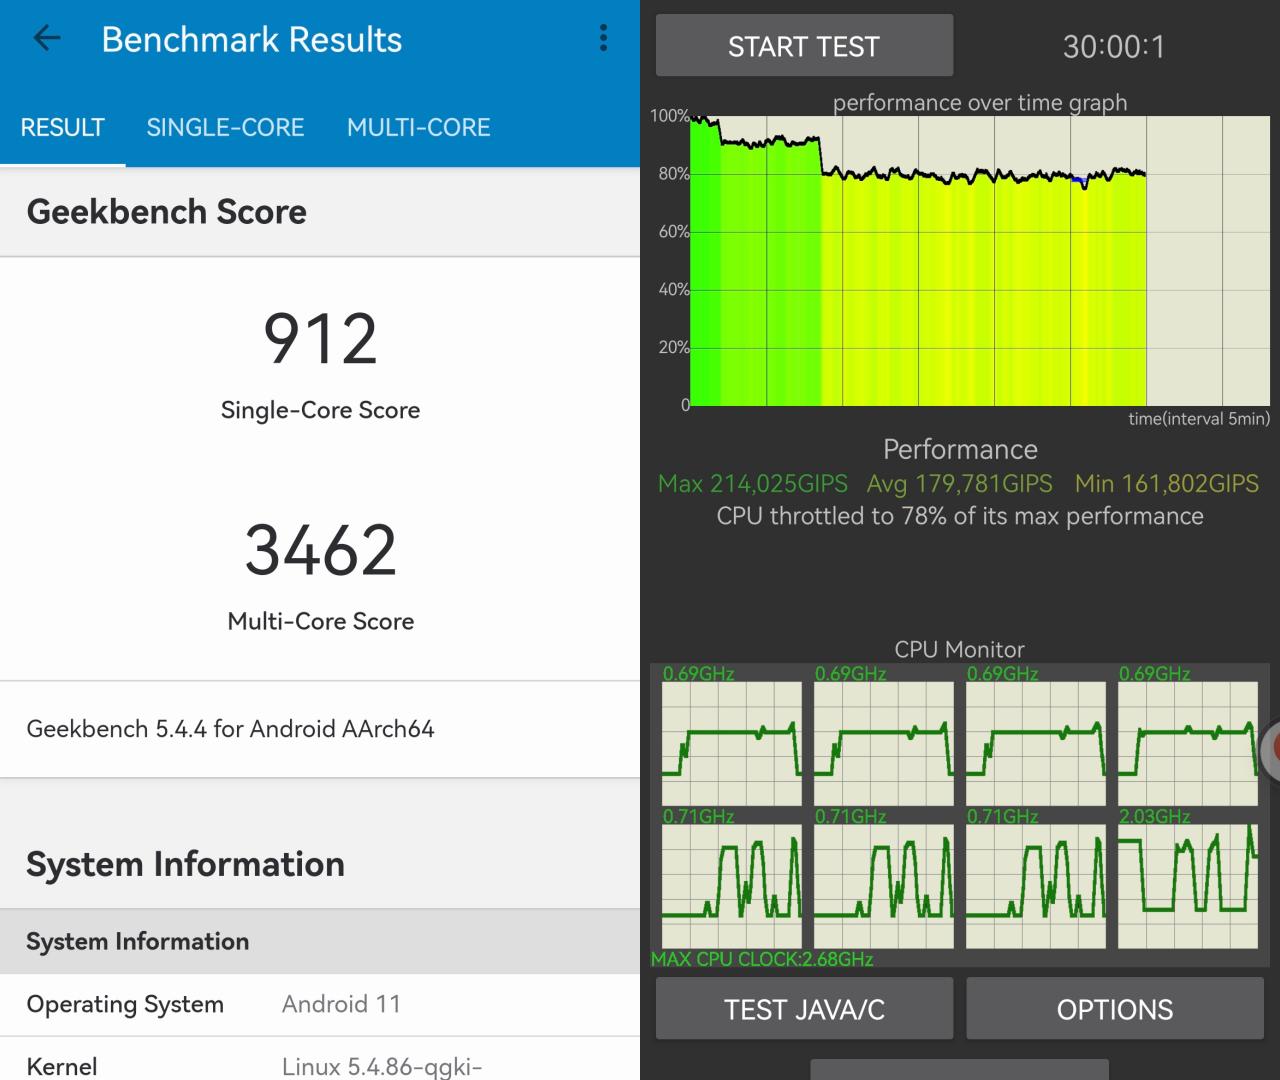Click the Performance heading
Screen dimensions: 1280x1080
[960, 449]
